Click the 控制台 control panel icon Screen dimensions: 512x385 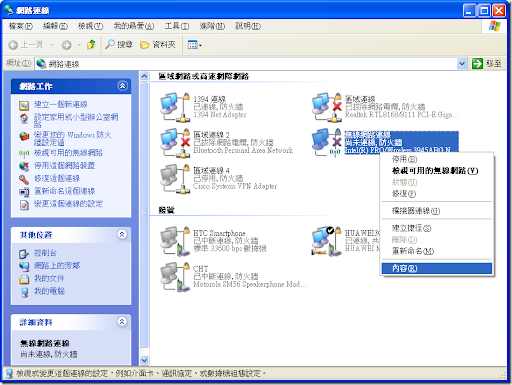24,254
